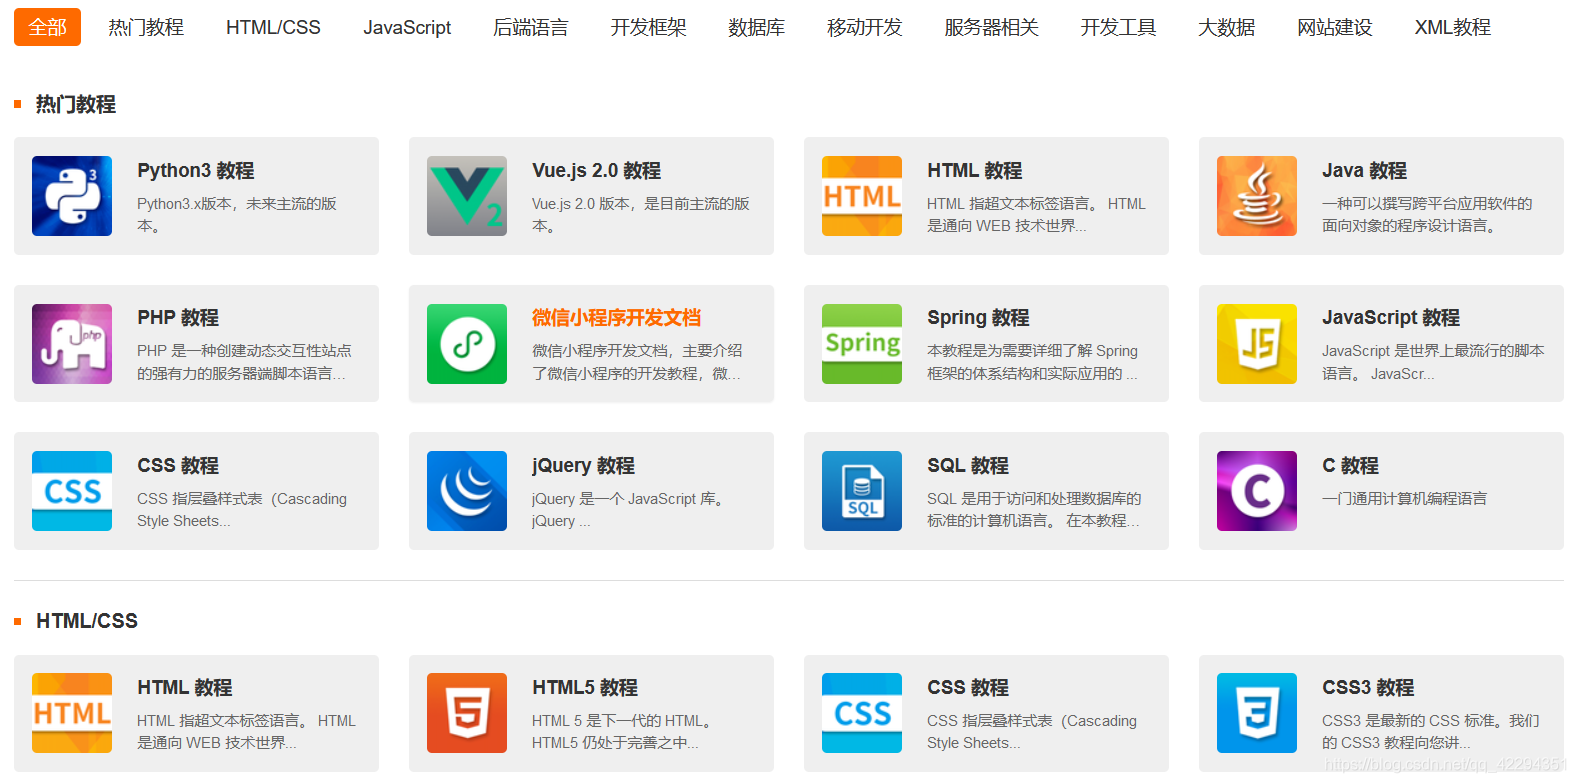This screenshot has height=783, width=1576.
Task: Click description starting "CSS3 是最新的 CSS 标准。"
Action: pyautogui.click(x=1431, y=732)
